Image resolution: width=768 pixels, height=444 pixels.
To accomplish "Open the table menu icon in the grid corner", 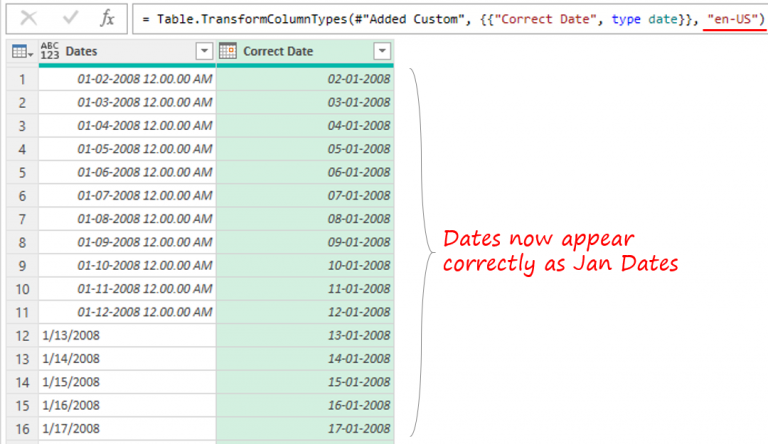I will (x=19, y=51).
